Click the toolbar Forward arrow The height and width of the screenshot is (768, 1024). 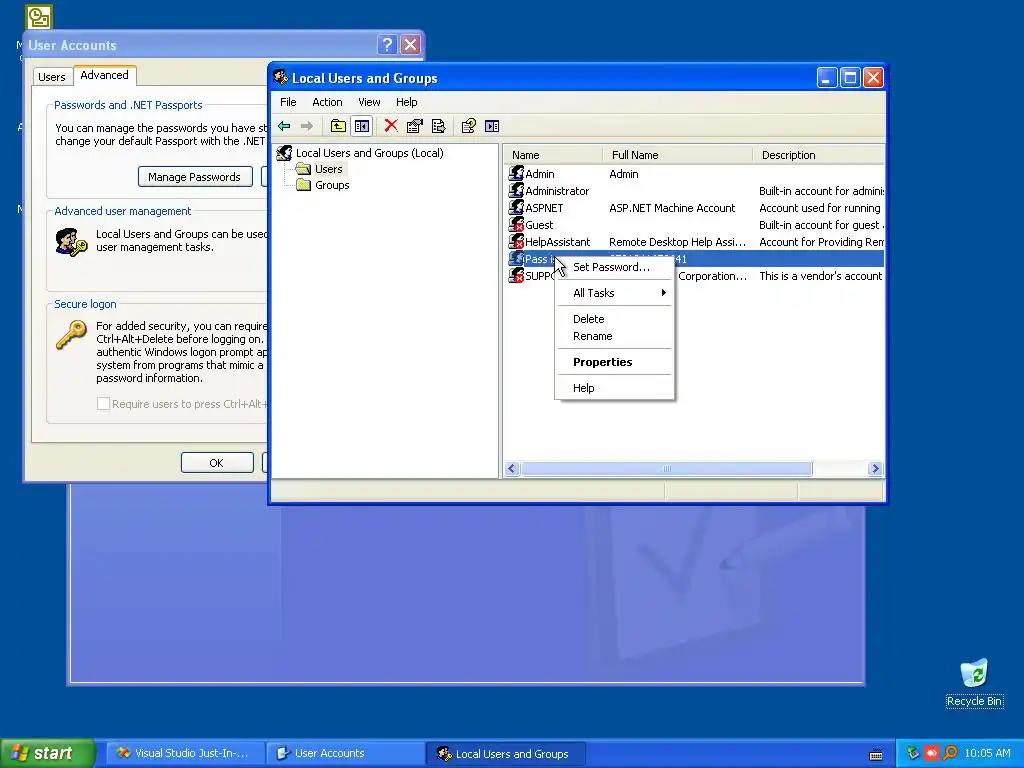[306, 126]
